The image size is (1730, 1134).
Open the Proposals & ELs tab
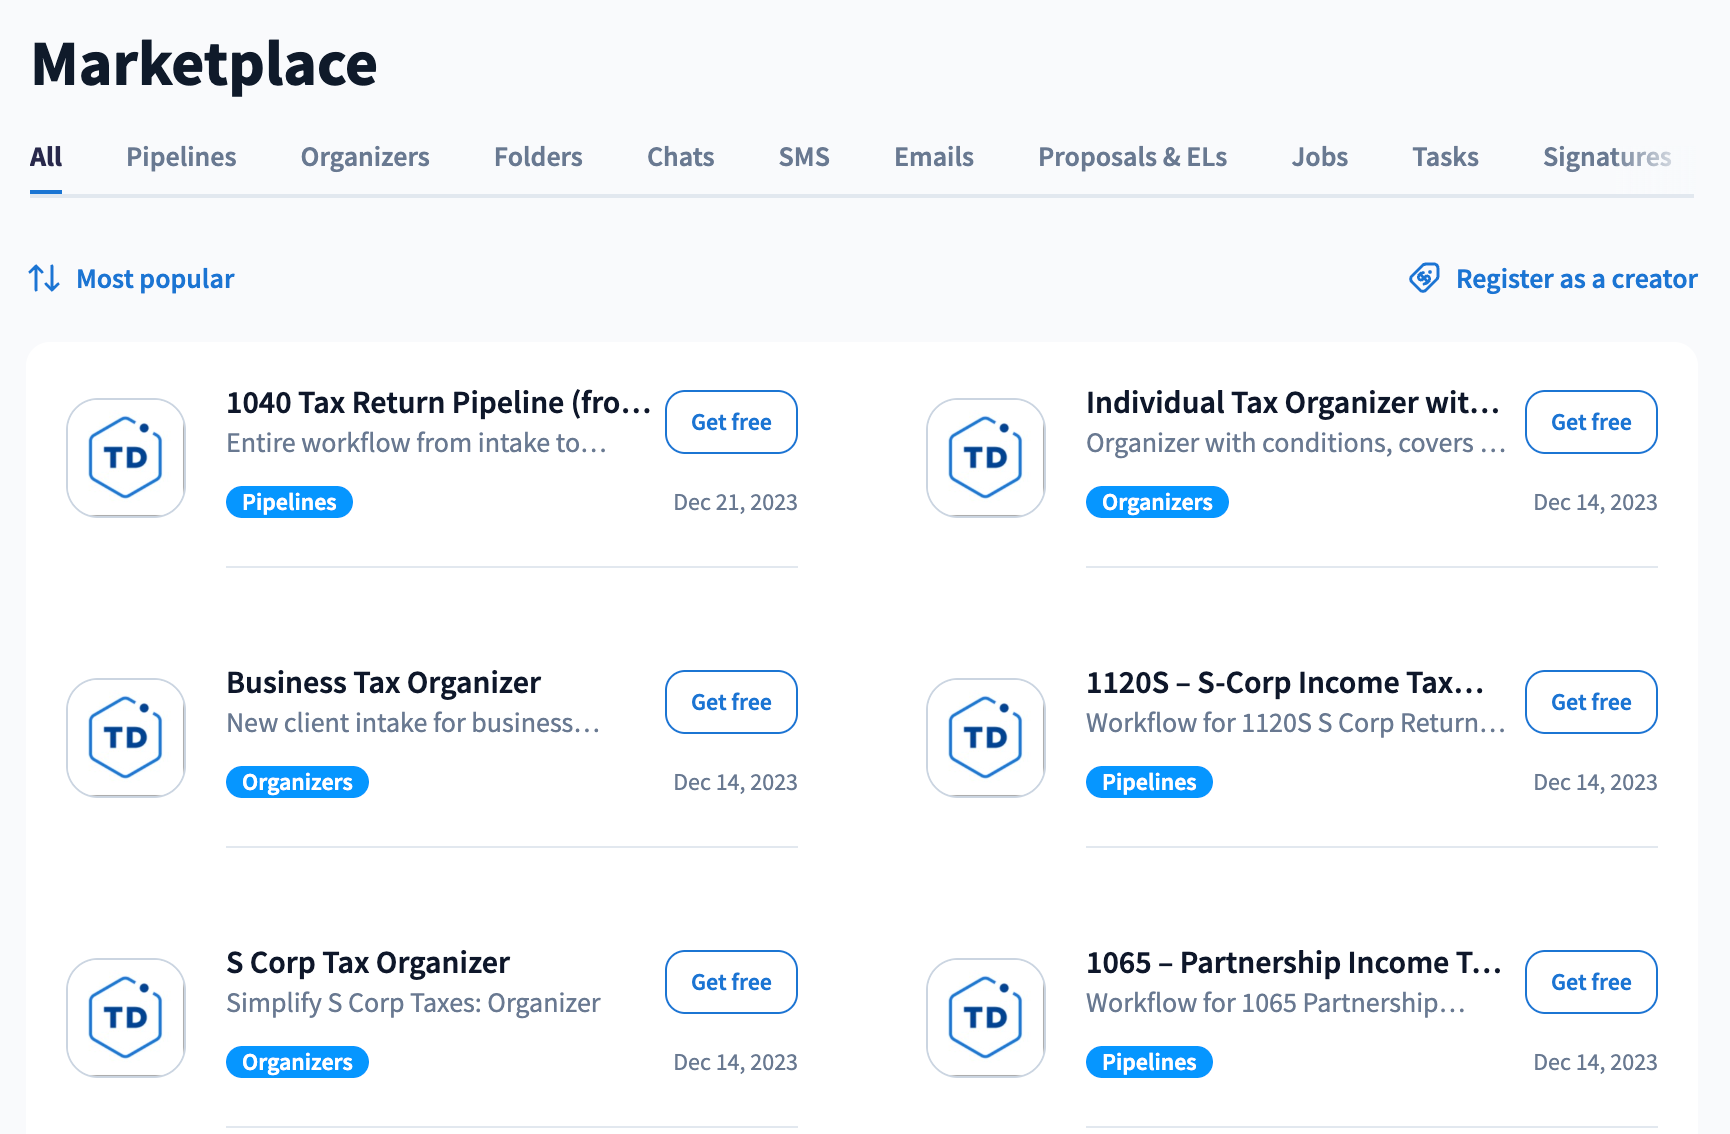[x=1132, y=157]
